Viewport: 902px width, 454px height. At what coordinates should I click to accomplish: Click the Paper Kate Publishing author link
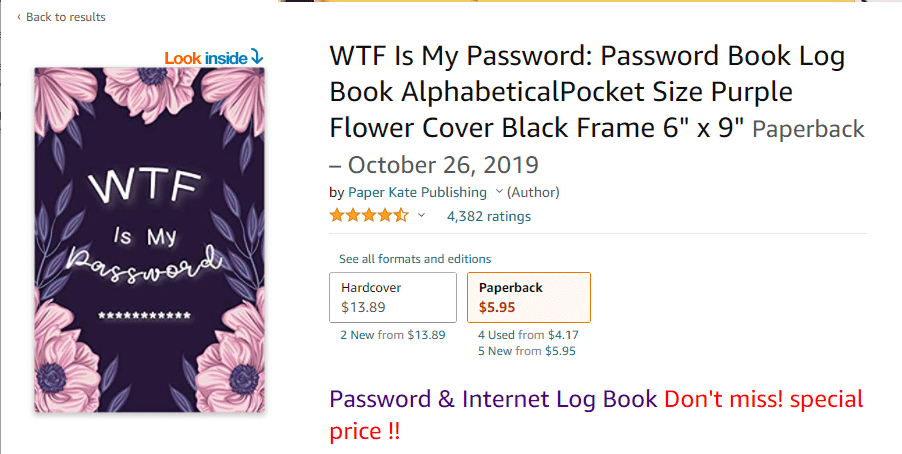coord(417,192)
